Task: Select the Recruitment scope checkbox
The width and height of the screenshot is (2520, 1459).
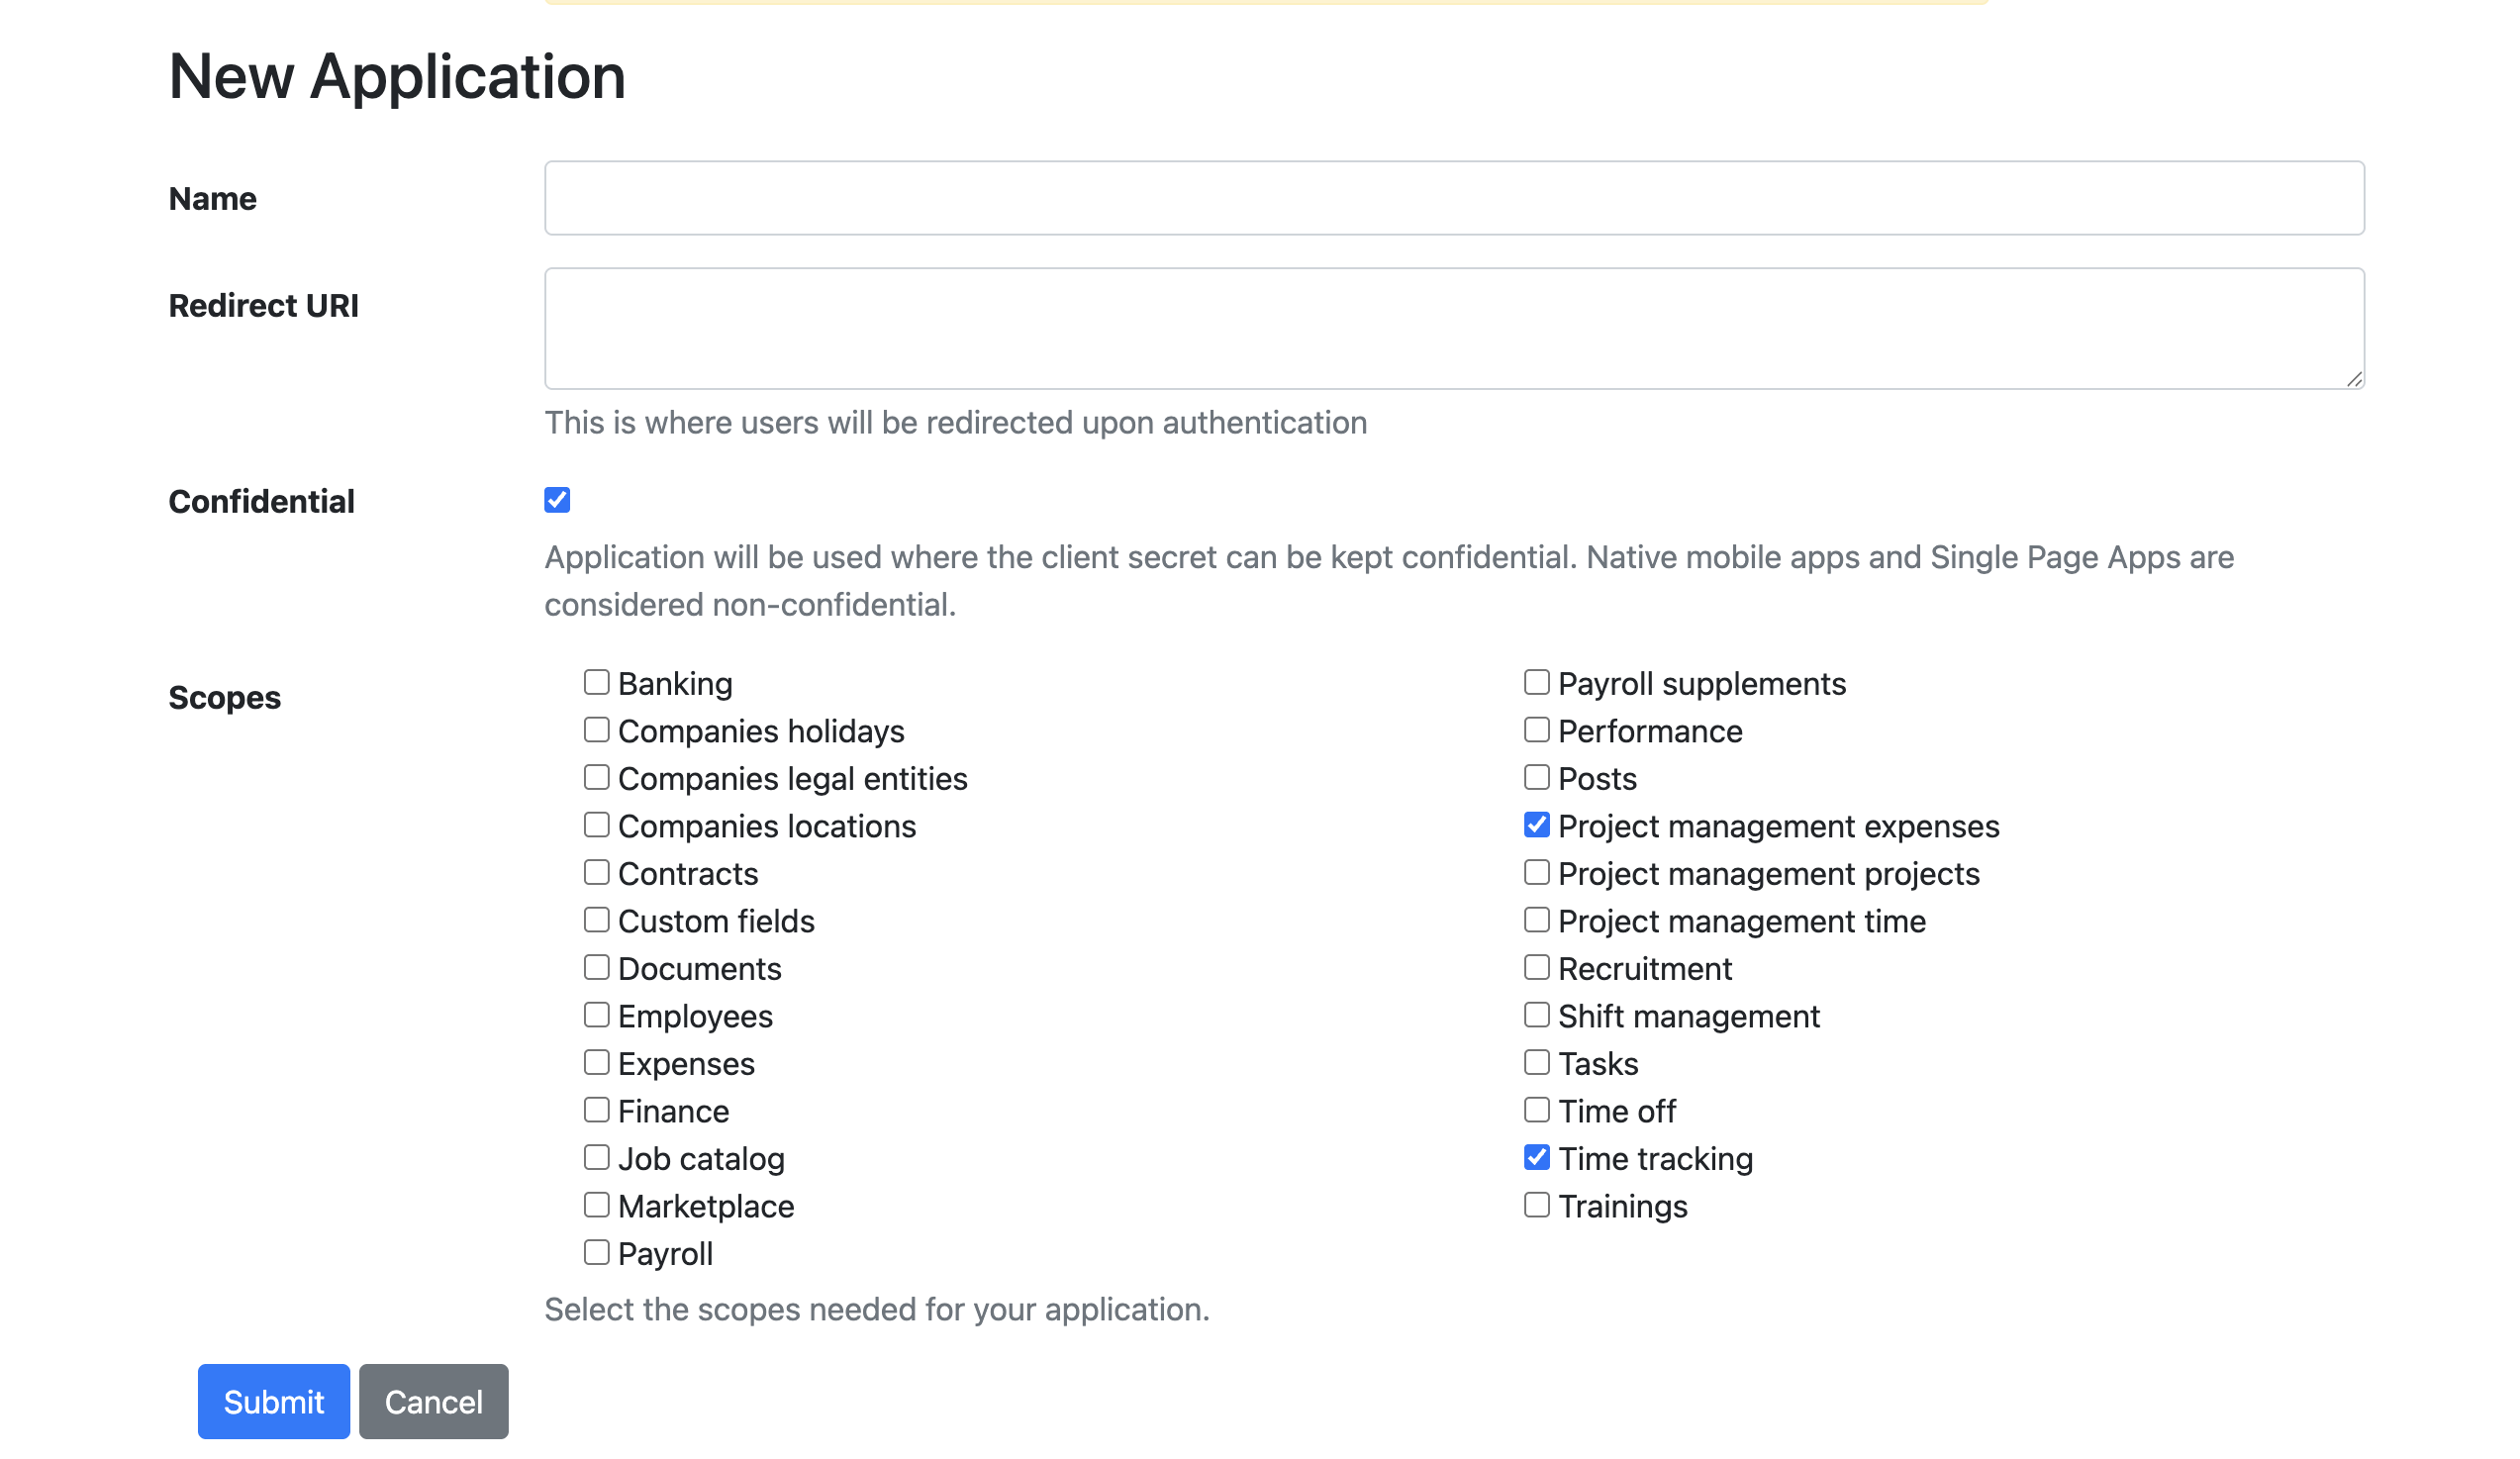Action: click(x=1536, y=967)
